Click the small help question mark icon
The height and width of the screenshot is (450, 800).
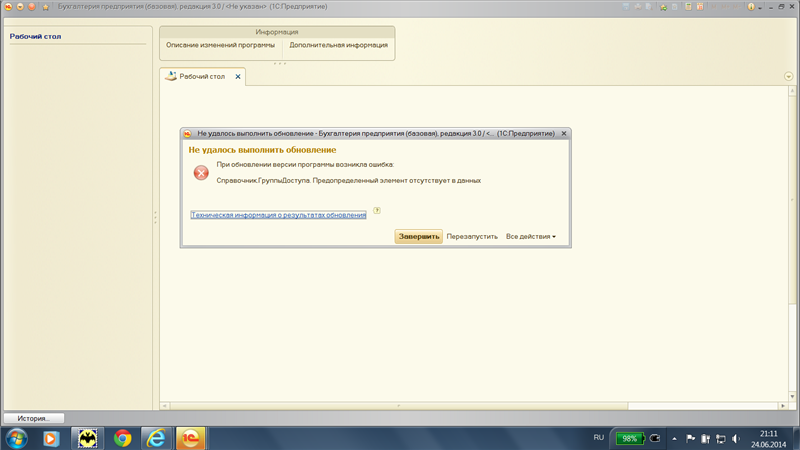click(x=377, y=211)
